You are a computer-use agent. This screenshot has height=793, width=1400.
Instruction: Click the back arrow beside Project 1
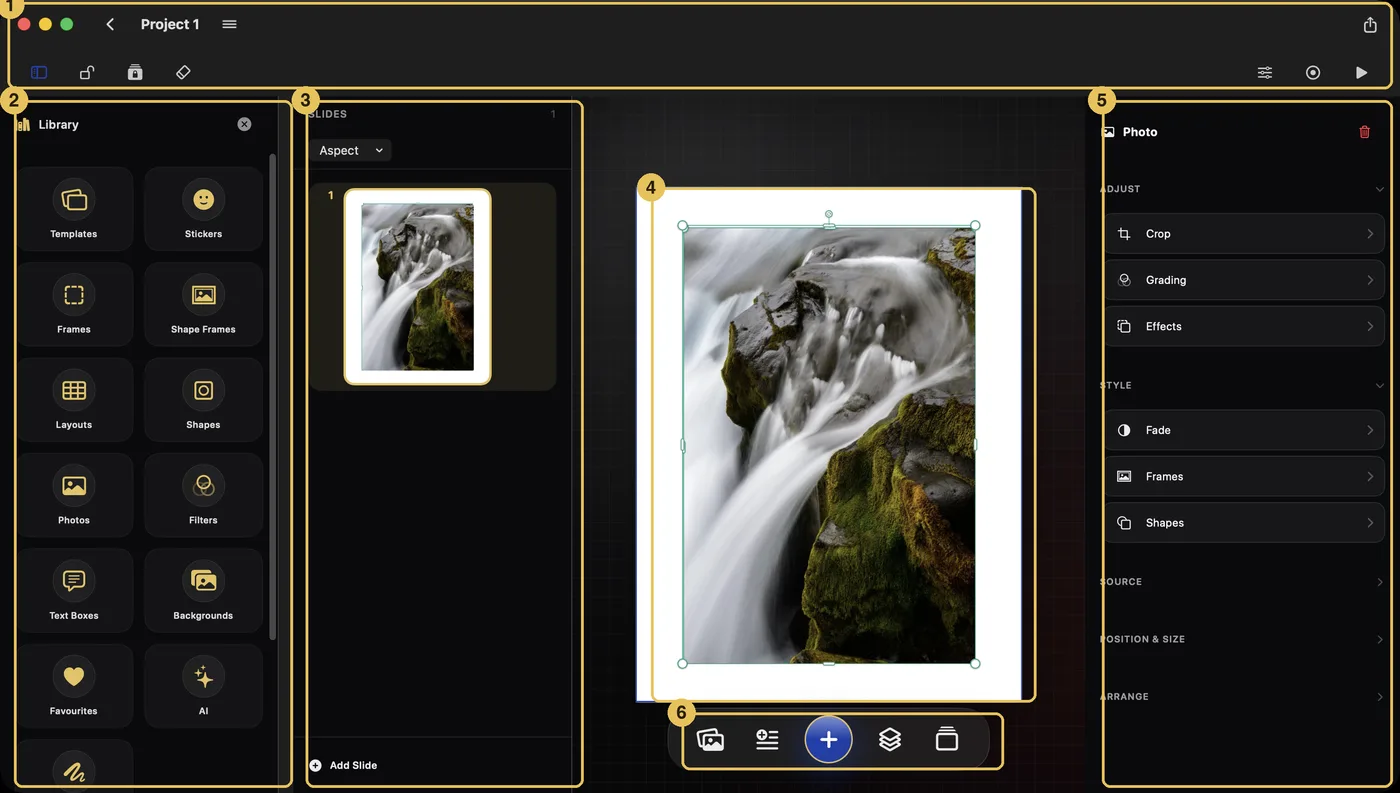[110, 24]
